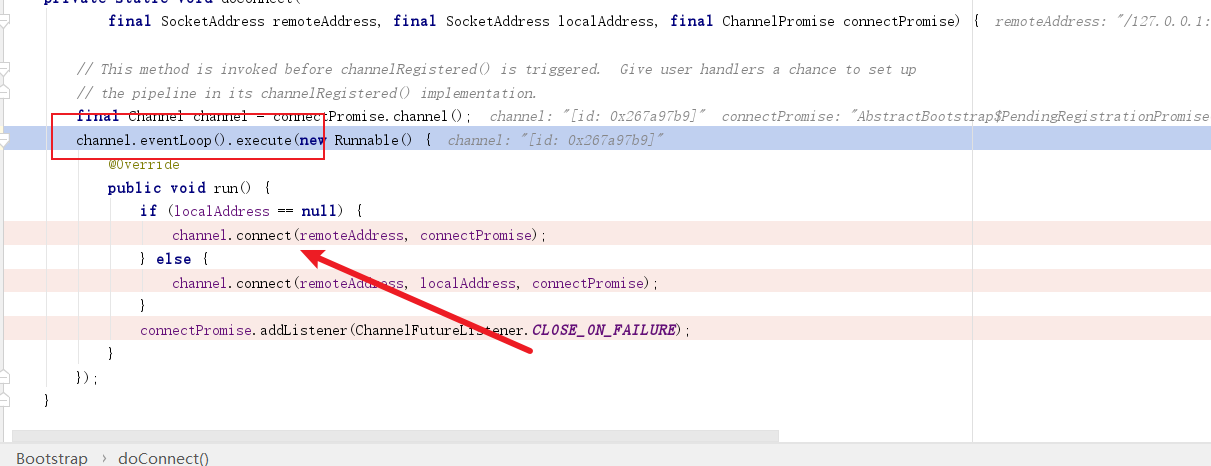The height and width of the screenshot is (466, 1211).
Task: Click fold marker at doConnect closing brace
Action: pos(6,401)
